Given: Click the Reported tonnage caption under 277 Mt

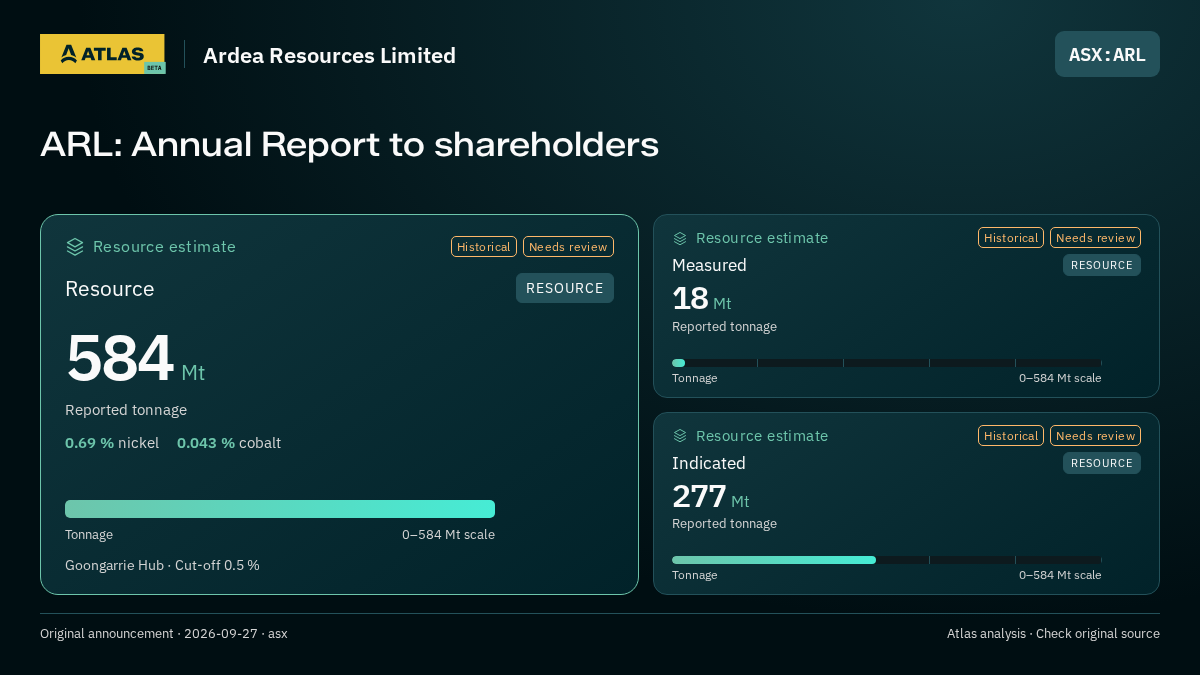Looking at the screenshot, I should coord(724,524).
